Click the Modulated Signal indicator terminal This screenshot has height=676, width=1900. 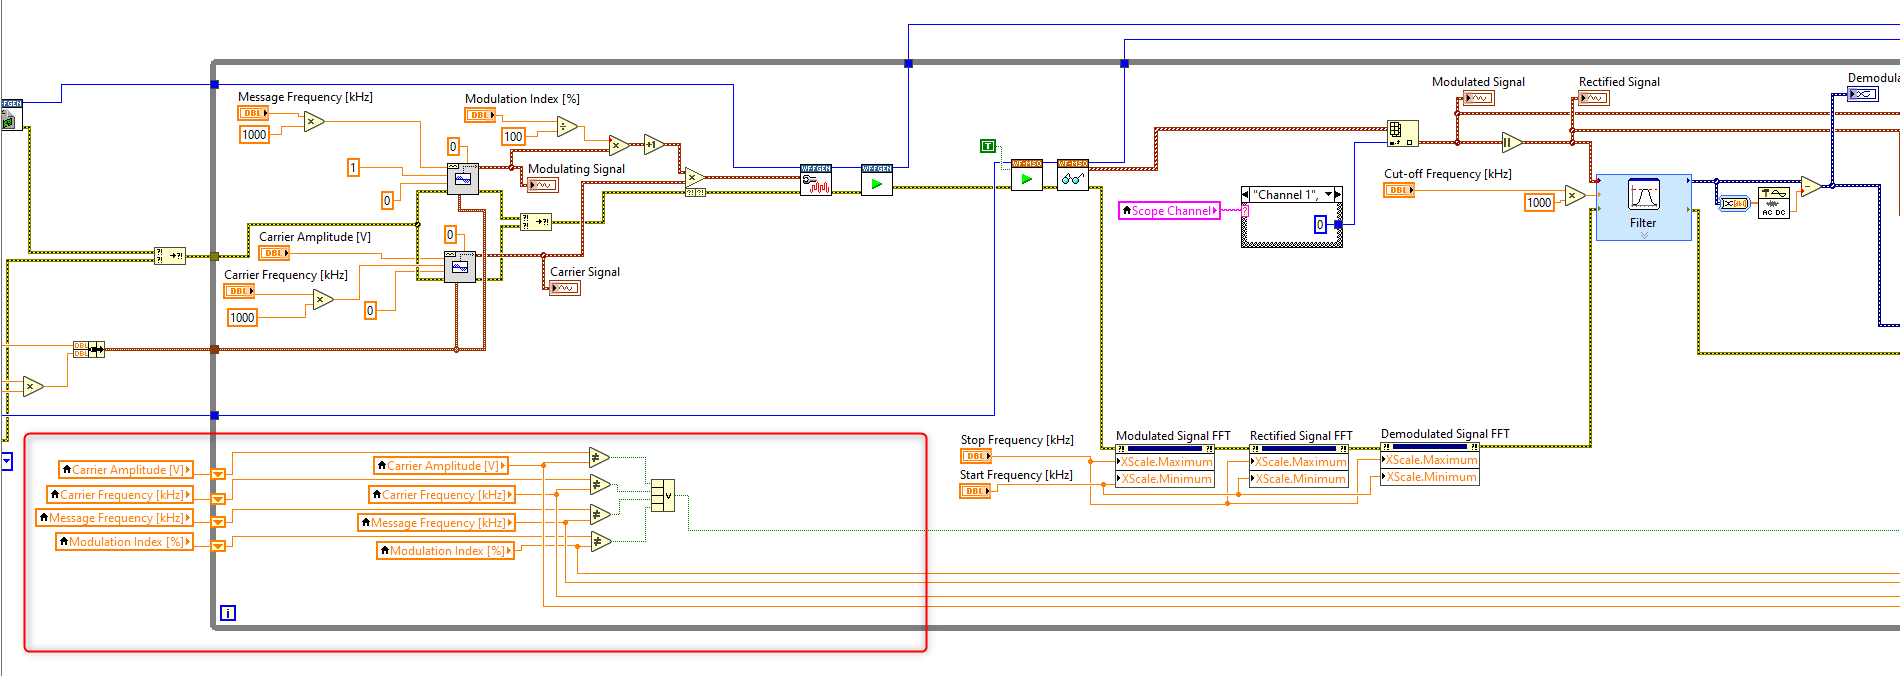click(x=1479, y=98)
